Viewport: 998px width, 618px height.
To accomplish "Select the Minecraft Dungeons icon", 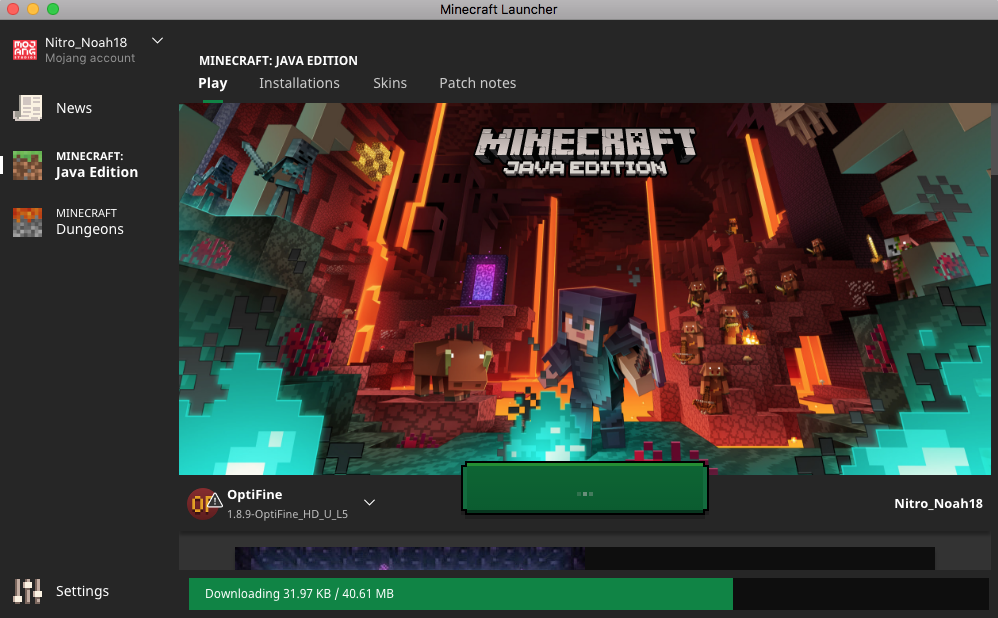I will (27, 222).
